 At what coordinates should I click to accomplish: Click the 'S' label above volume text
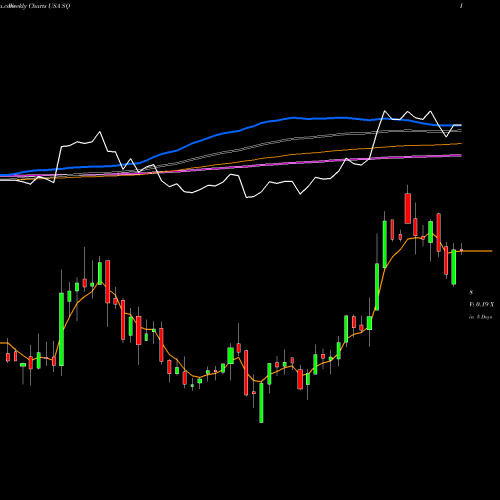(471, 292)
